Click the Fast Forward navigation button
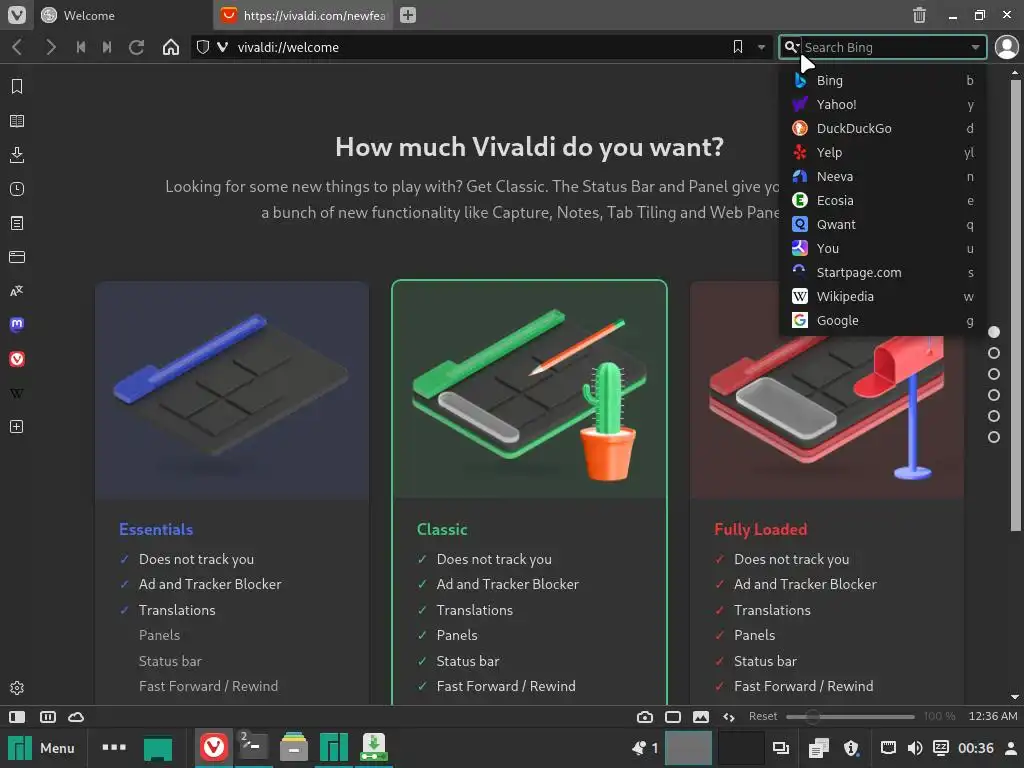 pyautogui.click(x=107, y=47)
